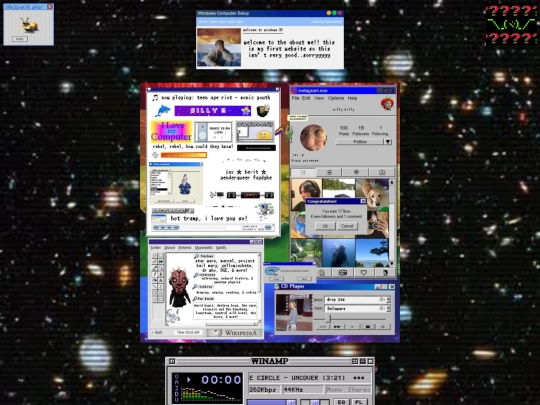This screenshot has height=405, width=540.
Task: Click the stop button in CD Player
Action: tap(368, 326)
